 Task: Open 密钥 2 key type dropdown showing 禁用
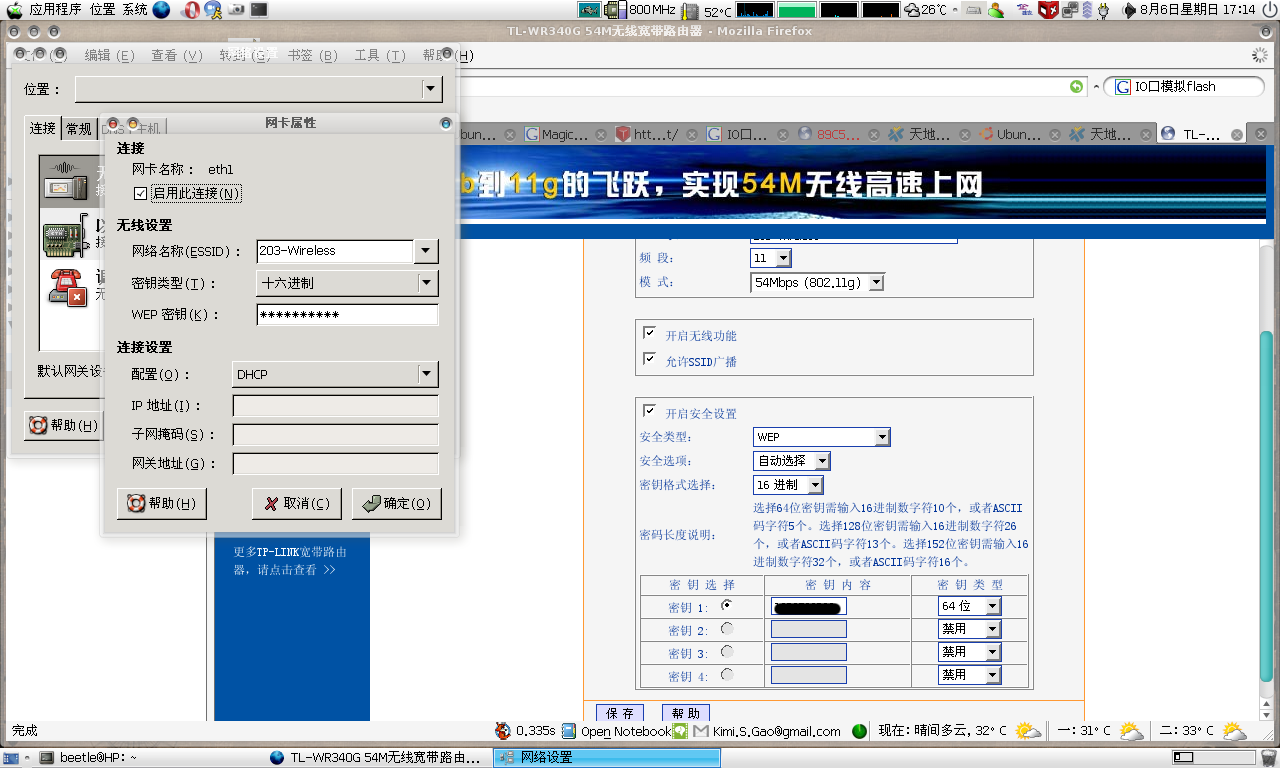[x=969, y=629]
